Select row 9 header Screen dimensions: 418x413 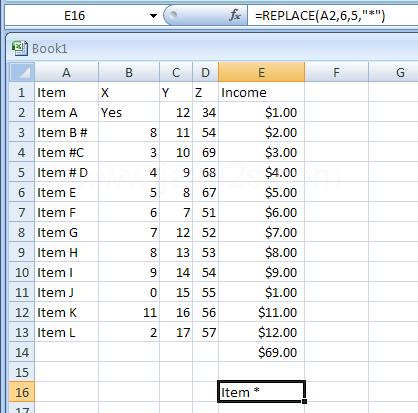pyautogui.click(x=22, y=252)
